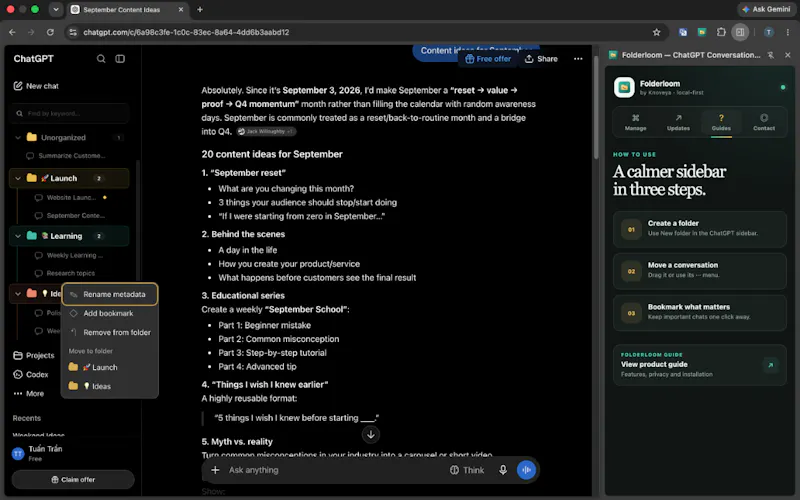
Task: Reload the page
Action: click(50, 32)
